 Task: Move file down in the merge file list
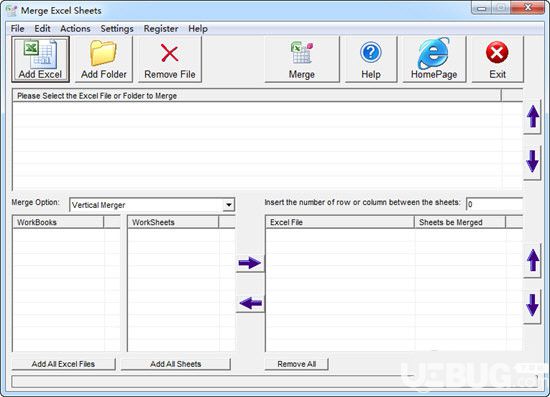[x=533, y=162]
